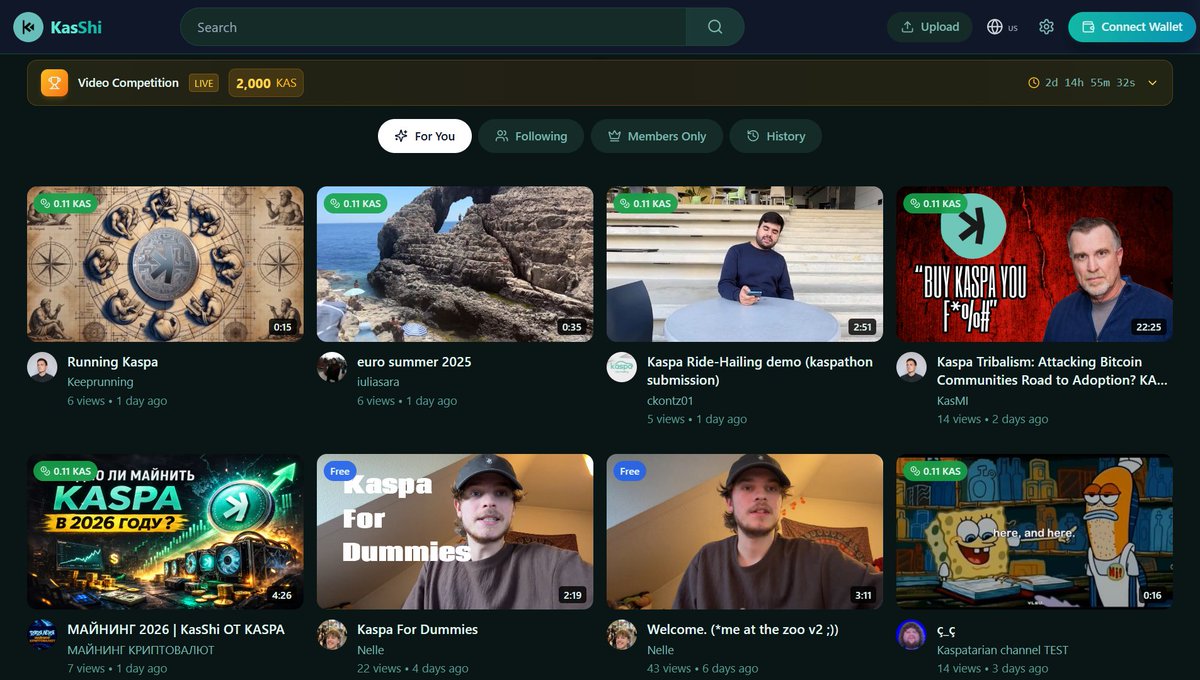
Task: Click the Connect Wallet button
Action: pos(1131,27)
